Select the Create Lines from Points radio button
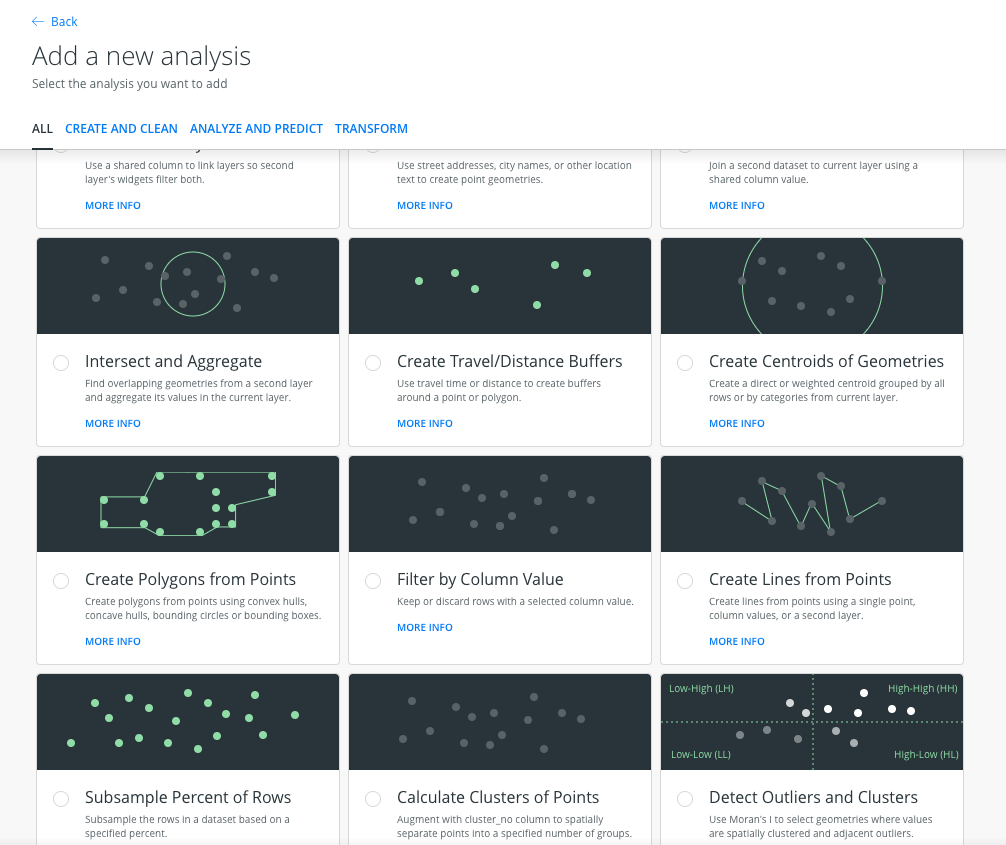The image size is (1006, 845). [685, 581]
